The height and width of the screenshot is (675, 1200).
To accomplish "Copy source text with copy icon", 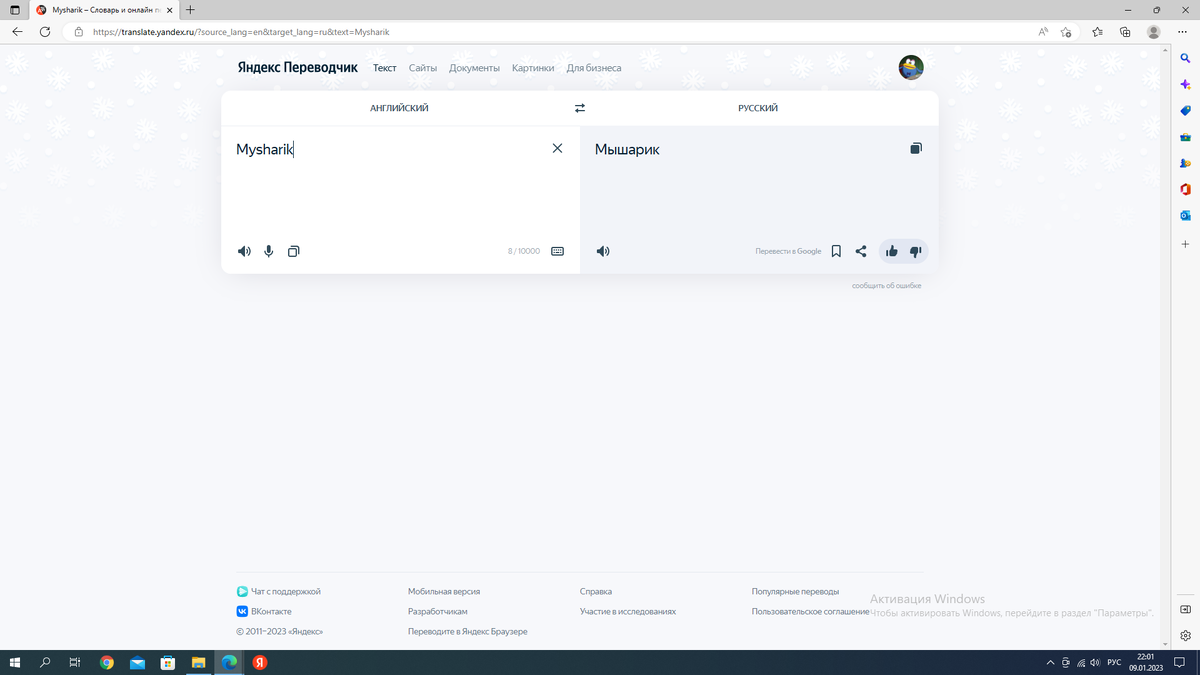I will 293,251.
